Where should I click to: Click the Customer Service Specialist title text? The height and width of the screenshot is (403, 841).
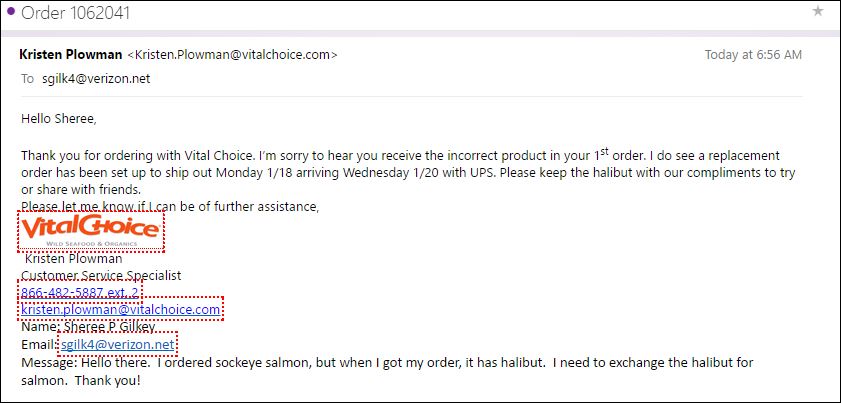(101, 276)
